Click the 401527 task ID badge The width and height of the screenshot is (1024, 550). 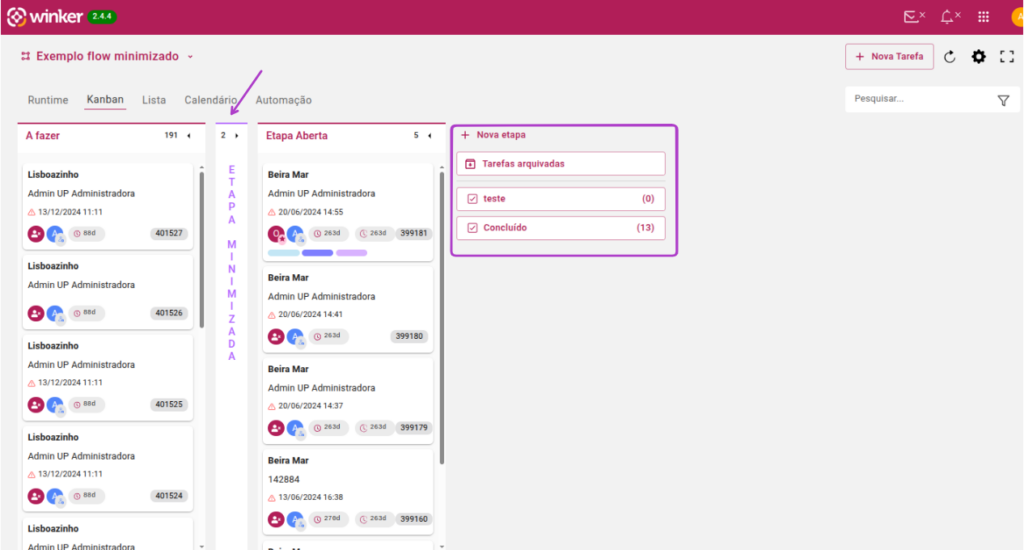169,233
